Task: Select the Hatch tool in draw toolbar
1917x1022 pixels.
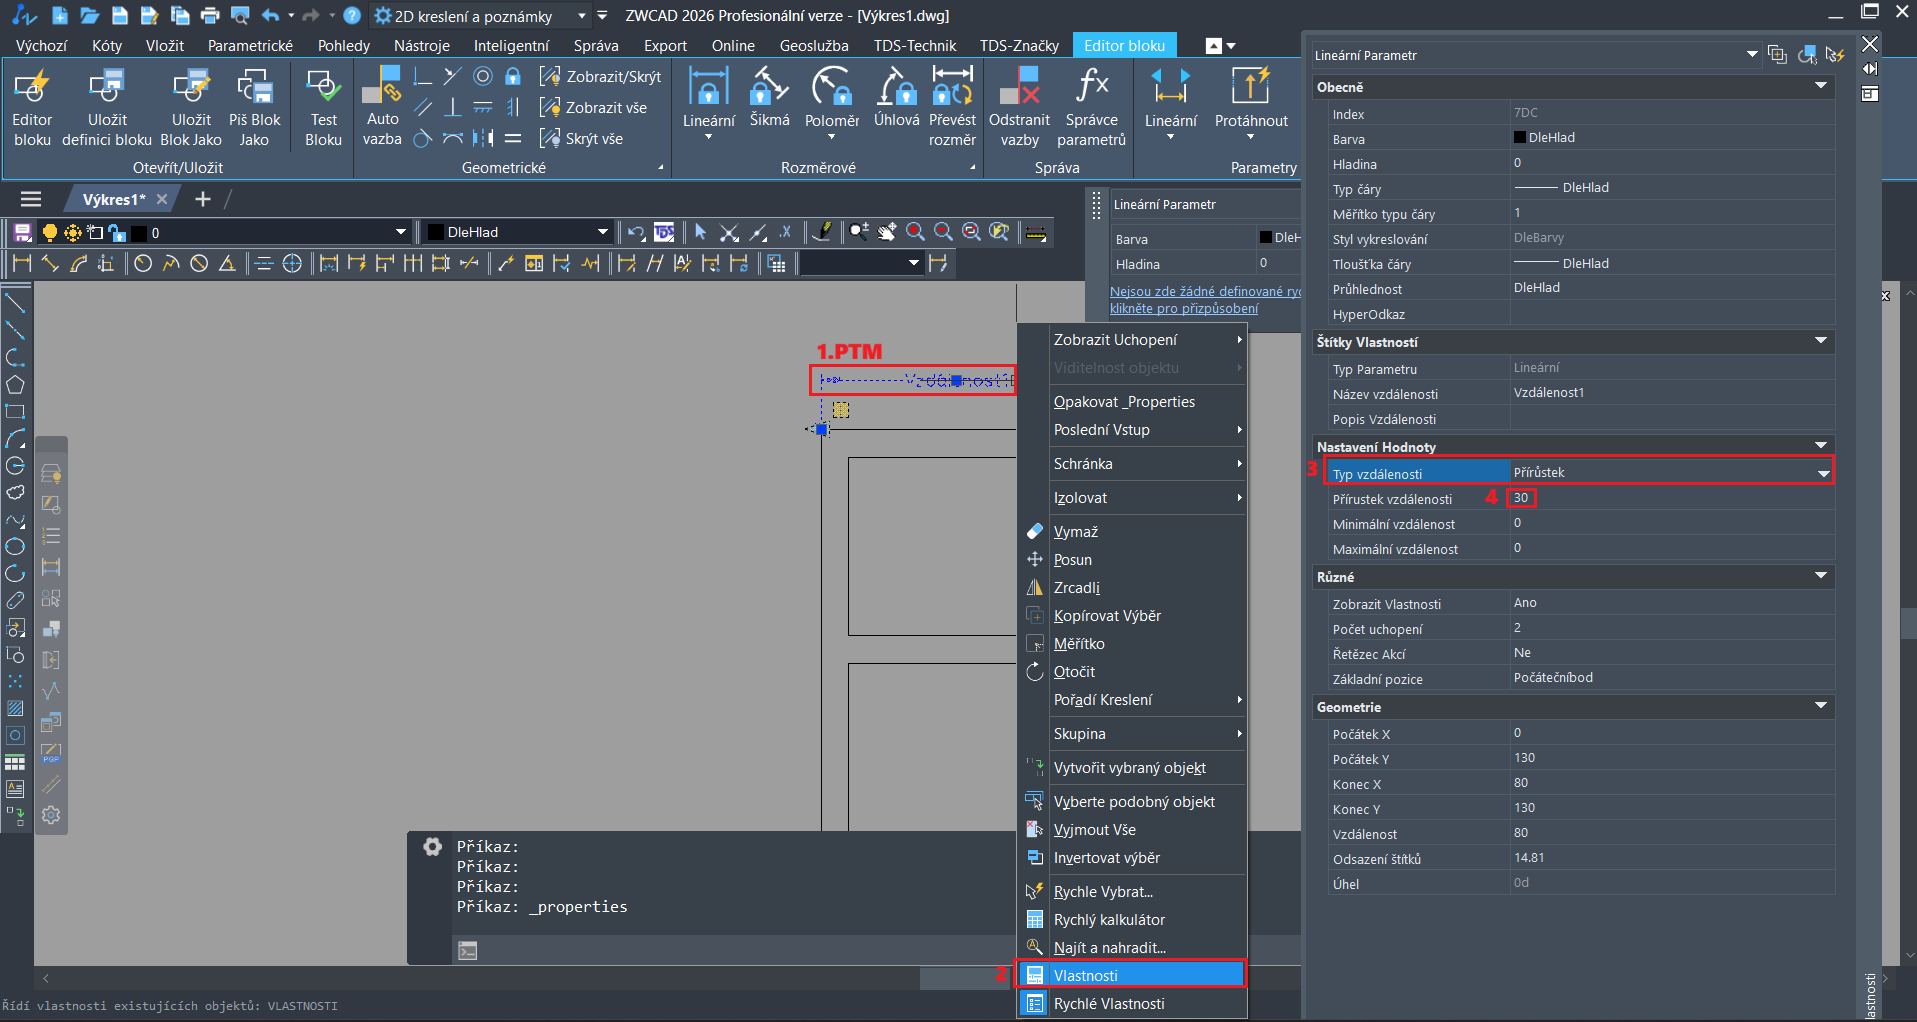Action: [15, 708]
